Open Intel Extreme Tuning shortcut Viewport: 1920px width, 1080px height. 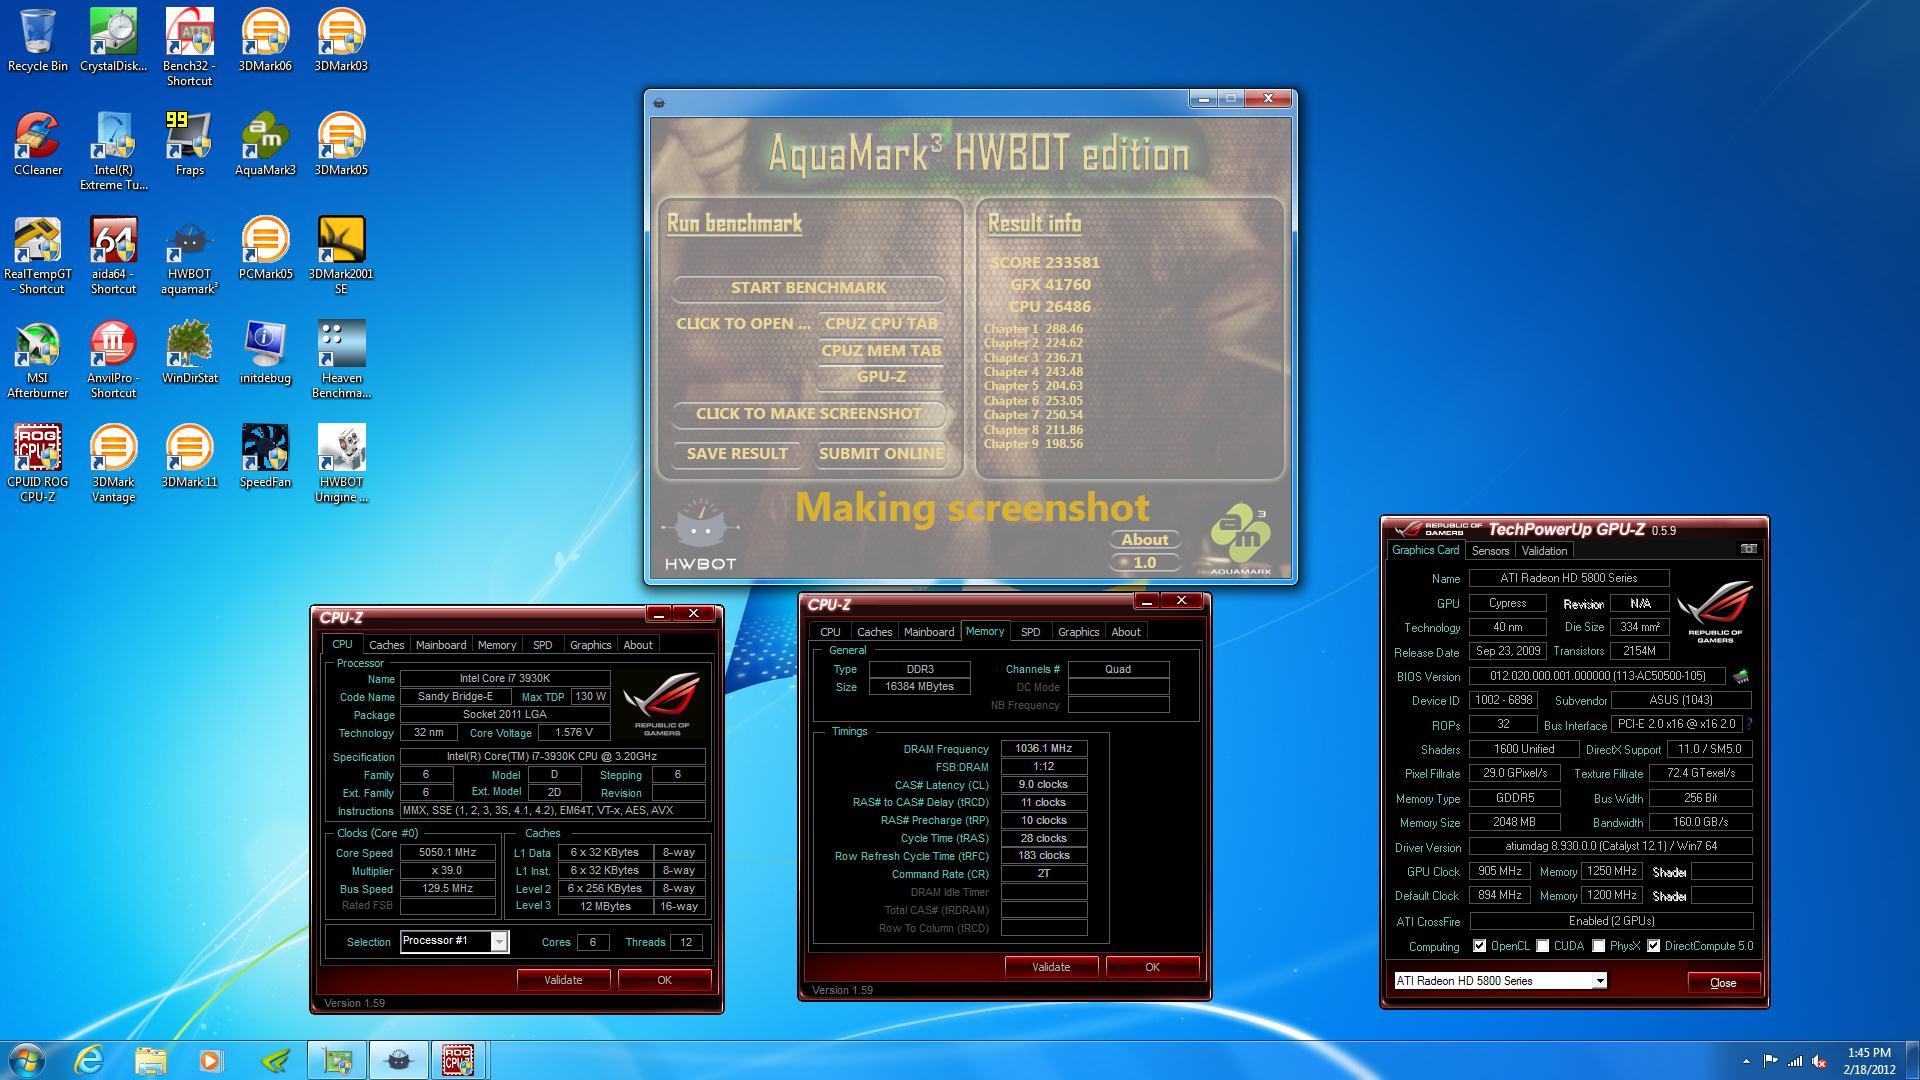pyautogui.click(x=113, y=151)
